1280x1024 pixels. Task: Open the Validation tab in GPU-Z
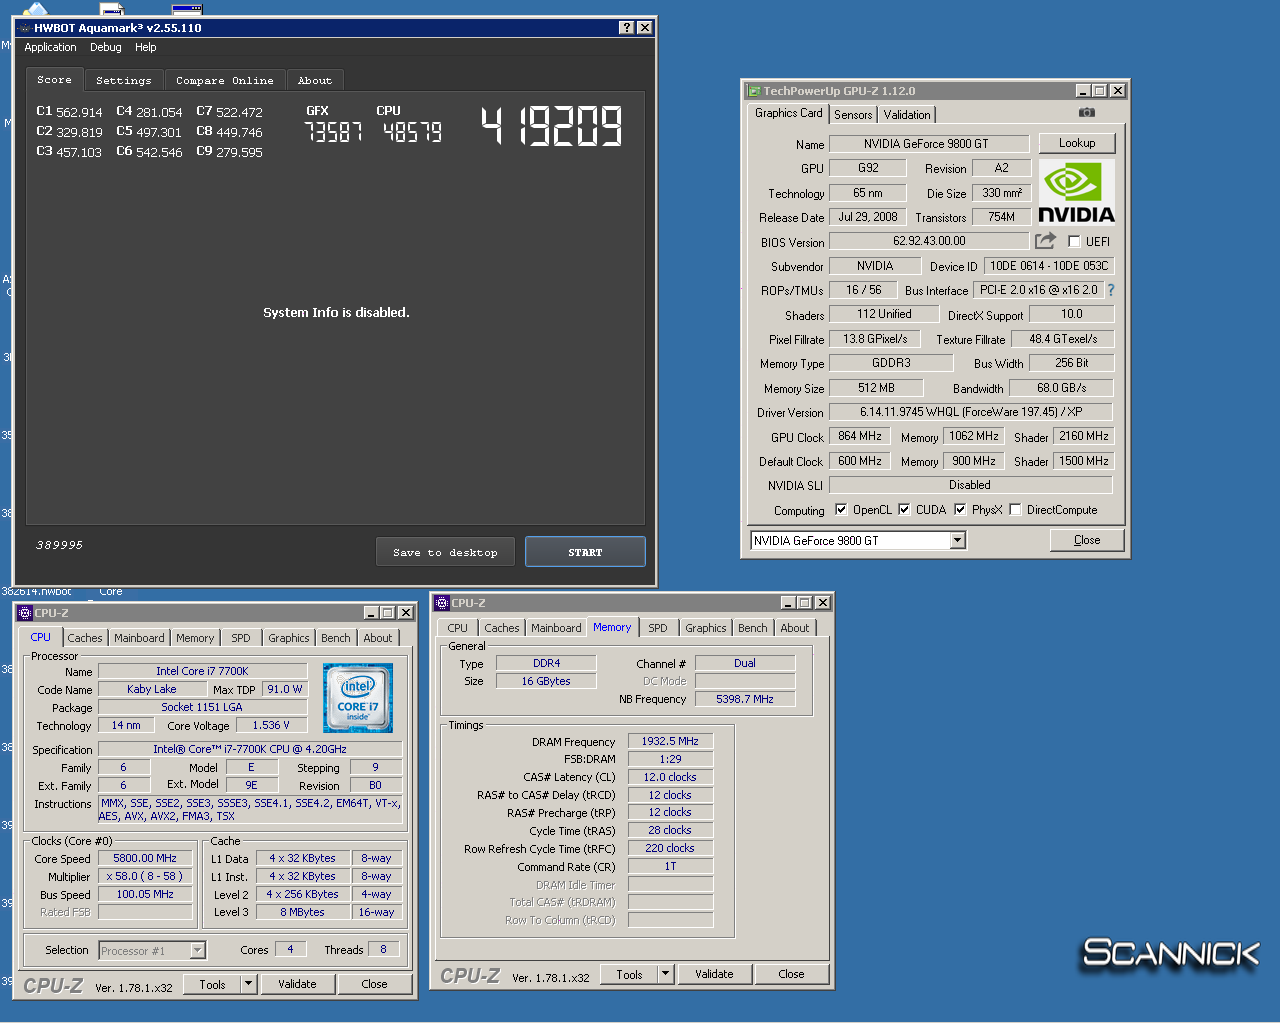907,115
